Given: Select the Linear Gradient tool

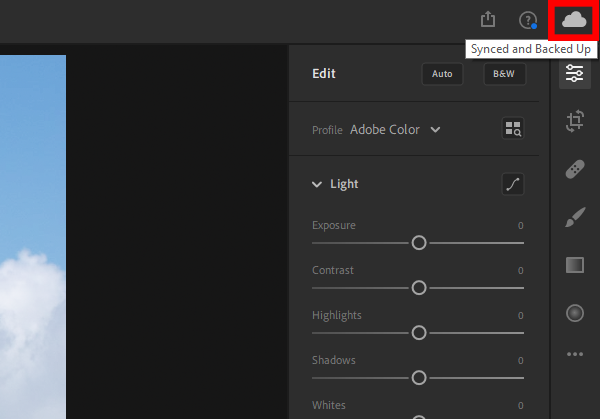Looking at the screenshot, I should 574,265.
